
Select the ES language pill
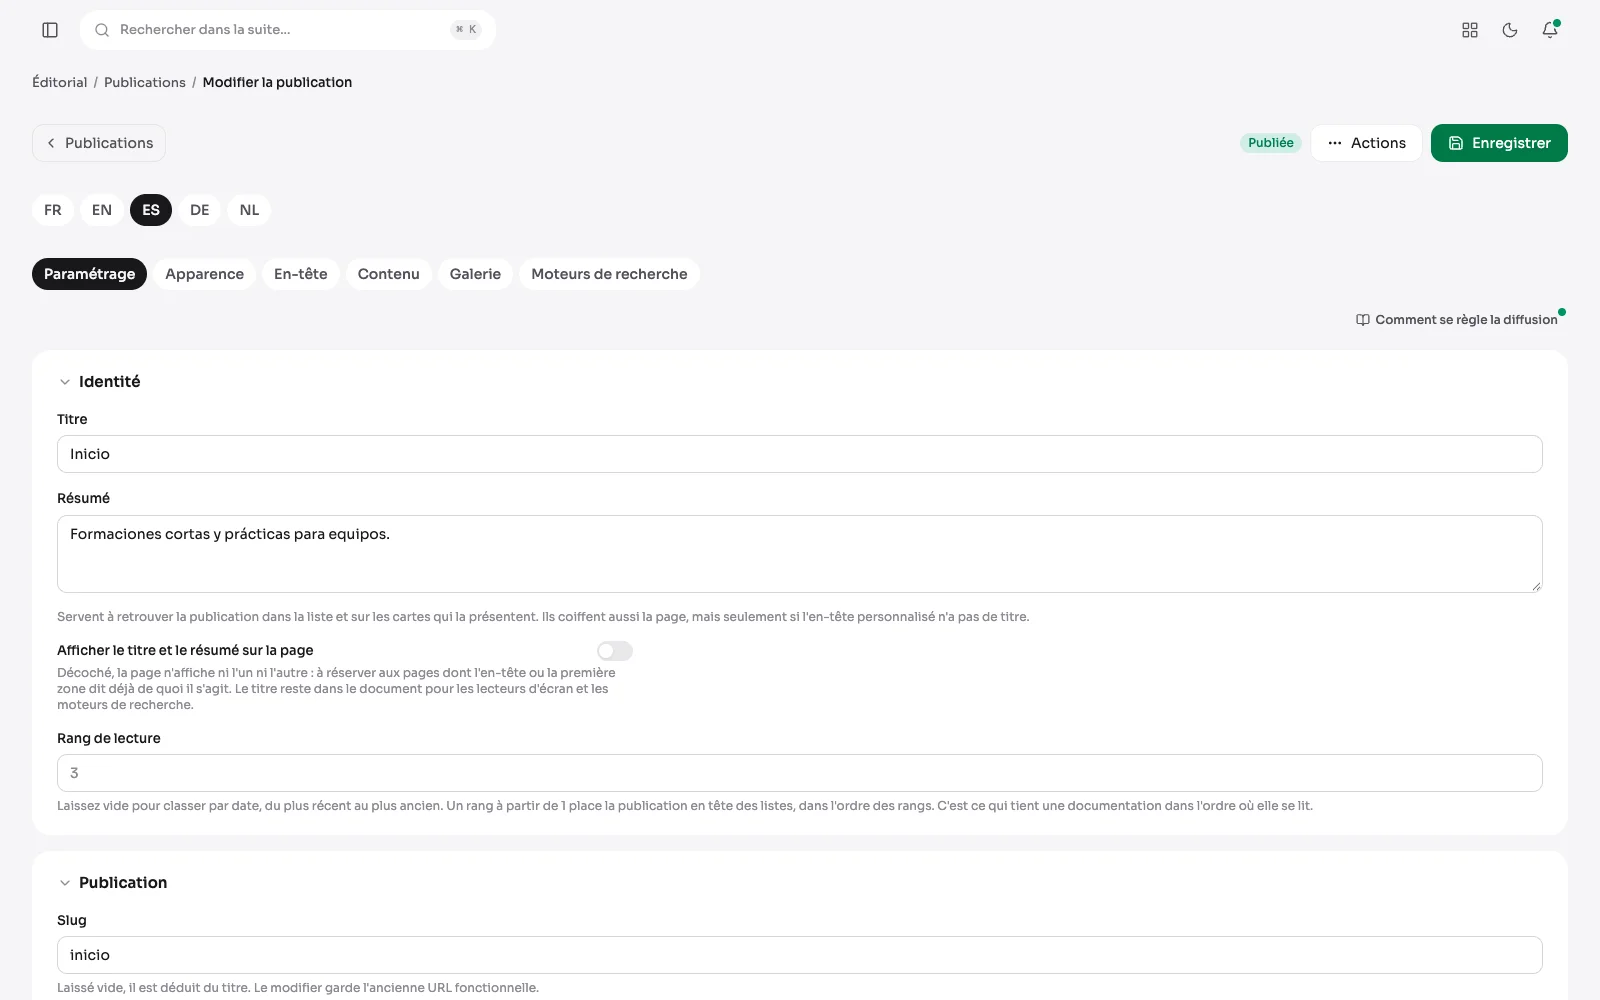click(151, 210)
